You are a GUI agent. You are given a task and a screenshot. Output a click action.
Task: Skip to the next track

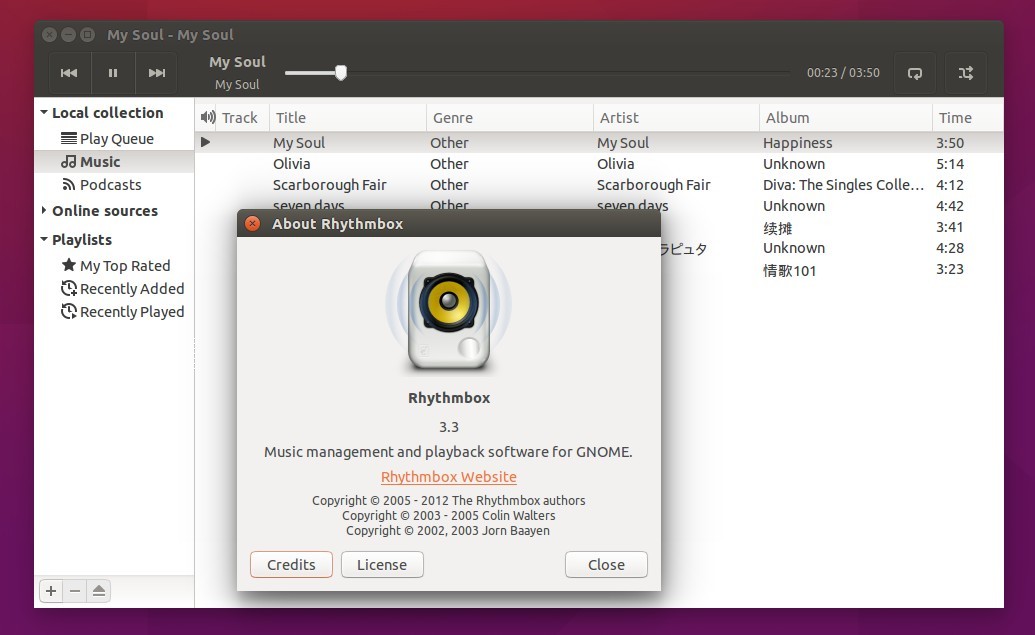coord(156,73)
